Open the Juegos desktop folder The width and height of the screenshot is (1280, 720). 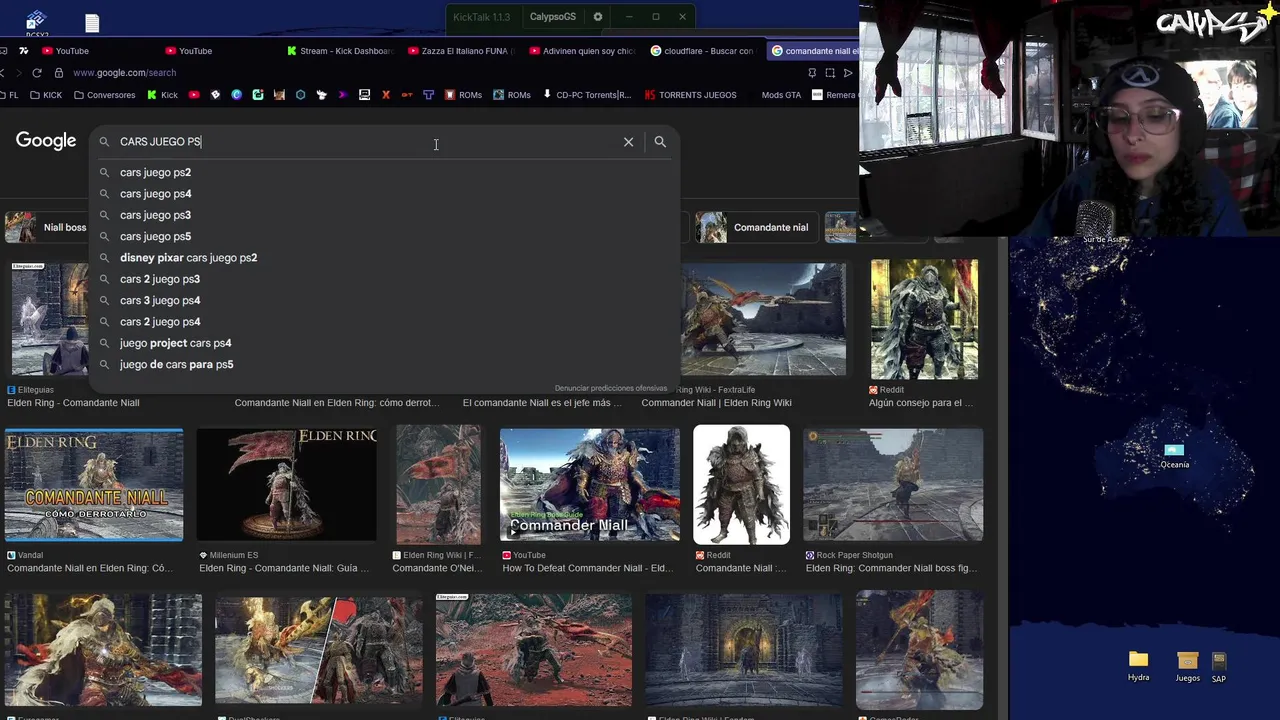1187,666
